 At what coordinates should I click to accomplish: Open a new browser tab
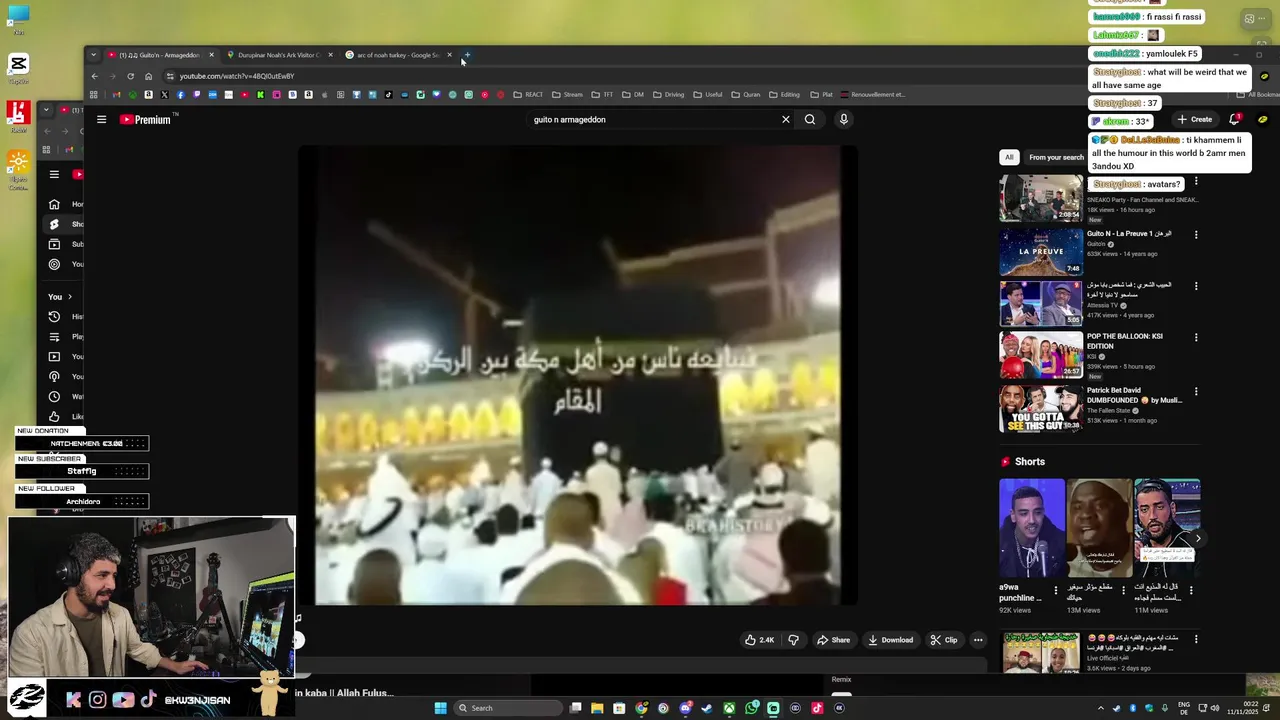(x=467, y=55)
